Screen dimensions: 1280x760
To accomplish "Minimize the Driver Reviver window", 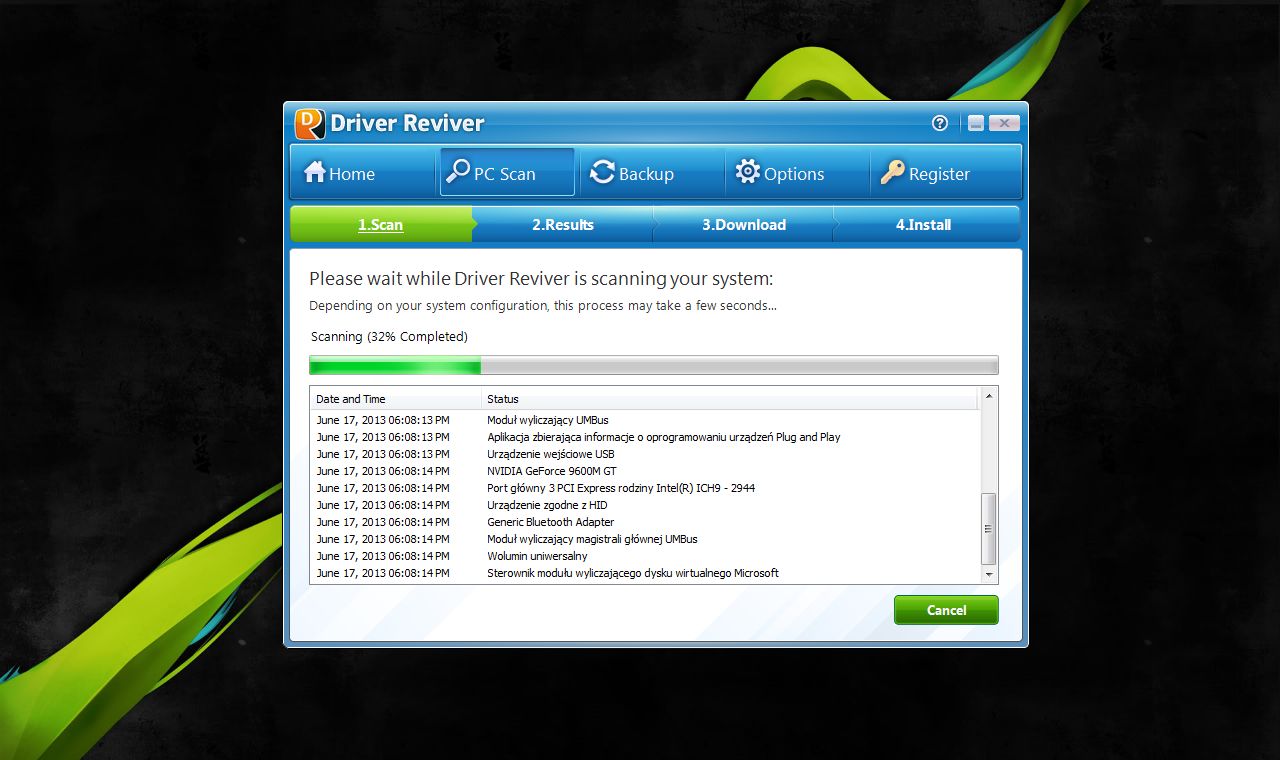I will [x=975, y=123].
